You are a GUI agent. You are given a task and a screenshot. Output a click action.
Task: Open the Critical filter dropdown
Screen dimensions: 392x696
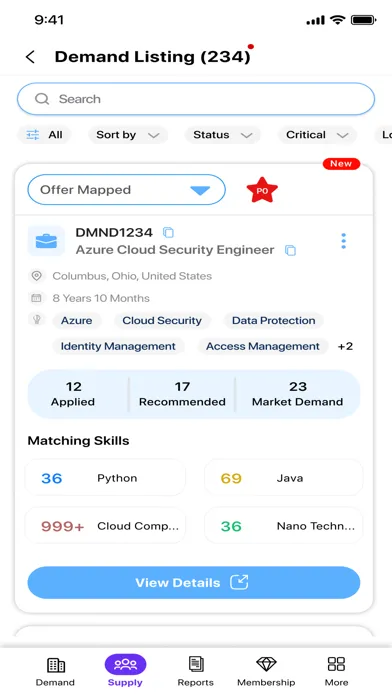tap(317, 135)
